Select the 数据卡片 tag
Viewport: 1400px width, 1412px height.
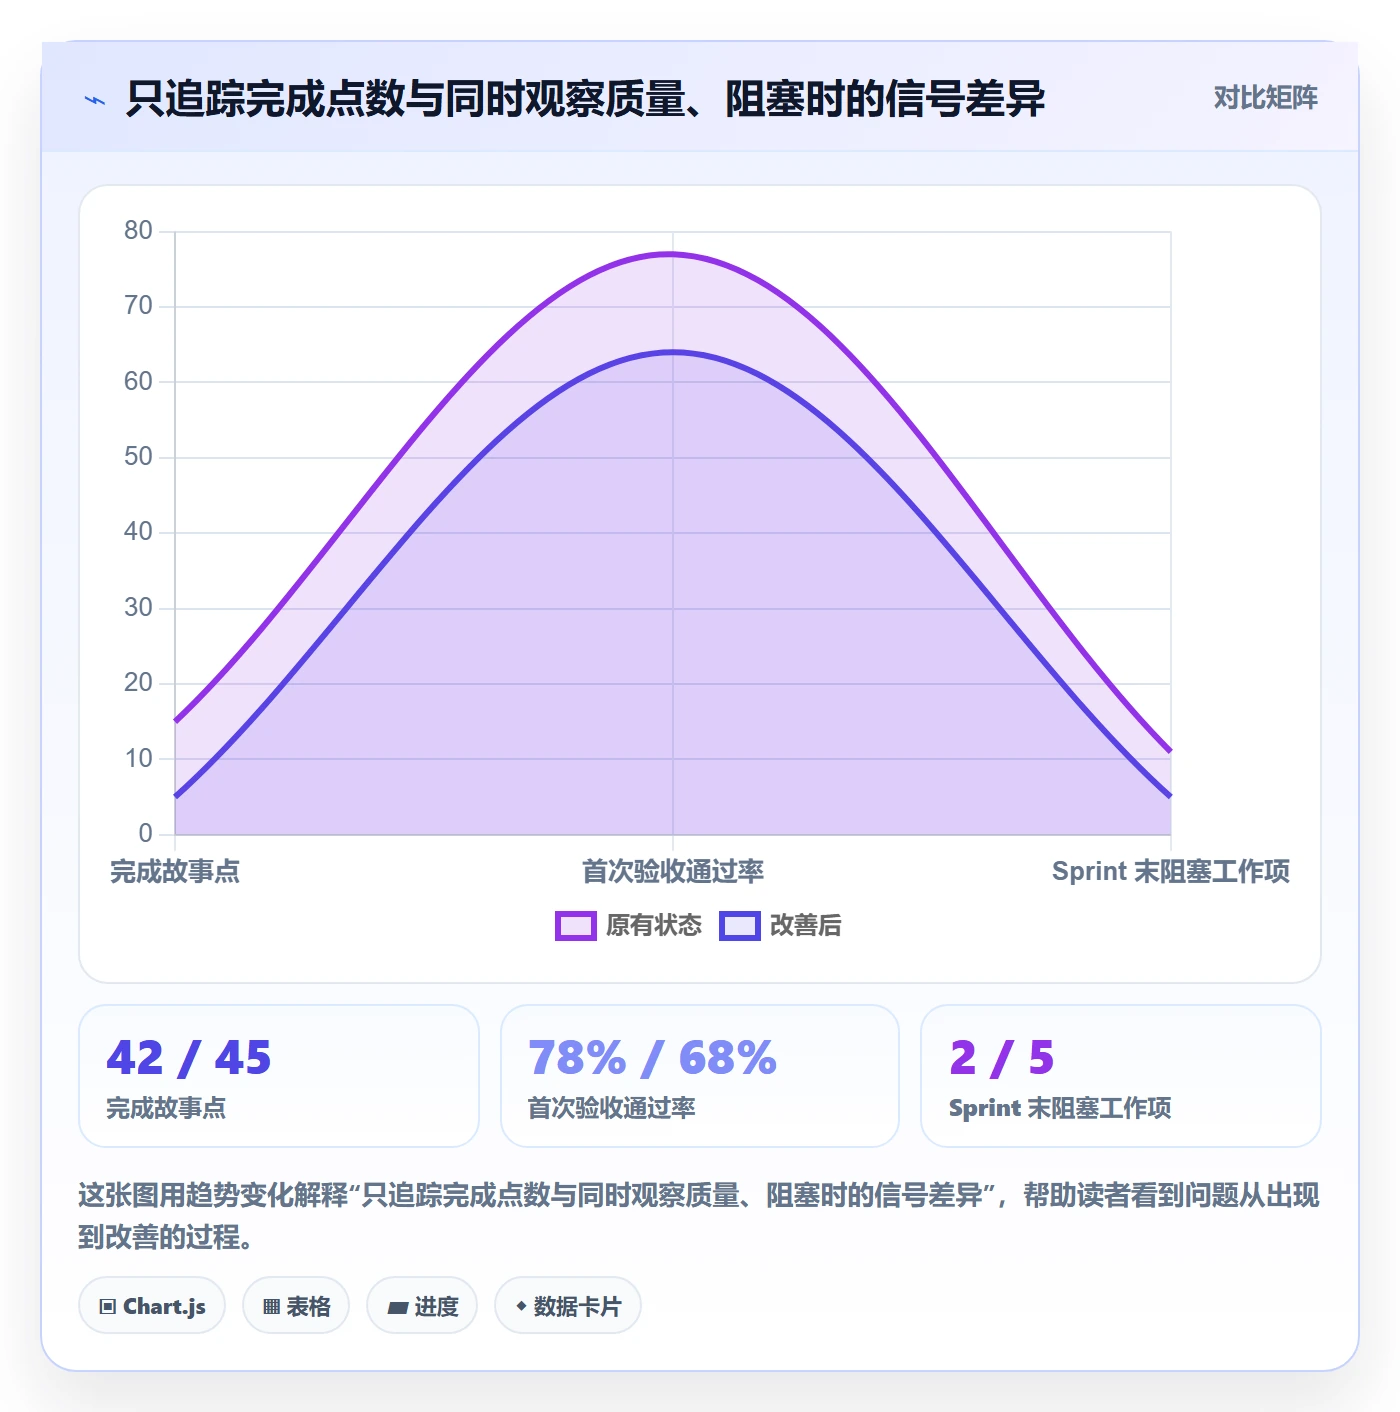coord(568,1306)
